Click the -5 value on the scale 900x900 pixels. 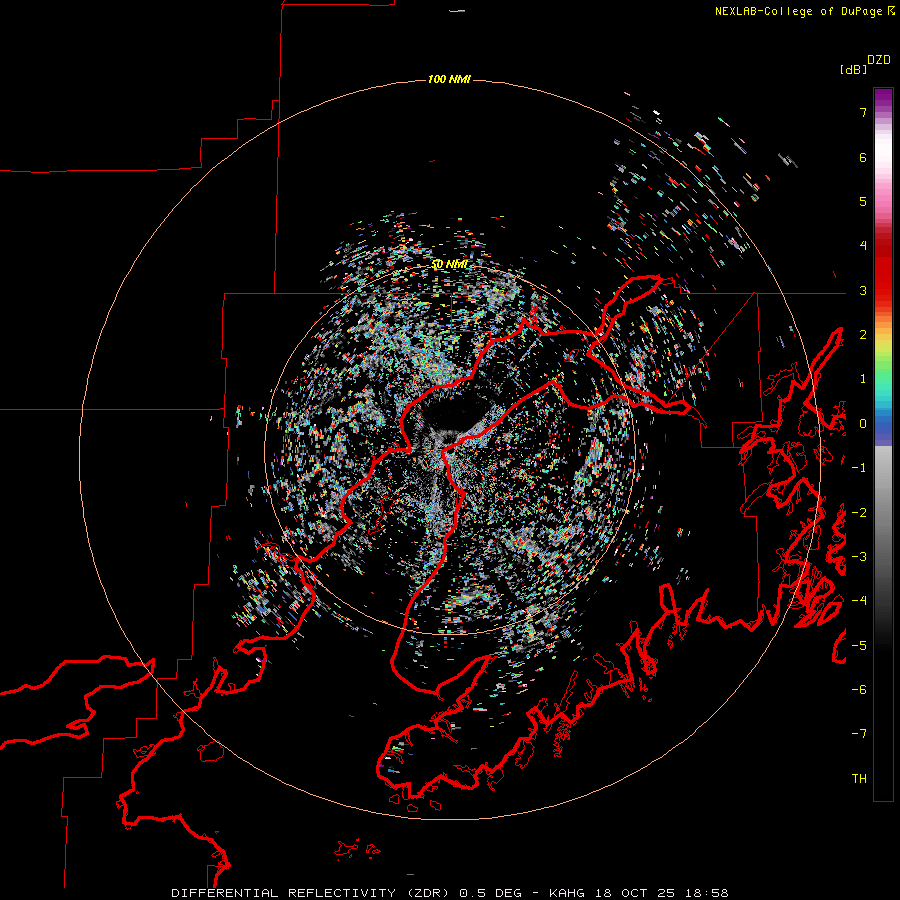859,646
